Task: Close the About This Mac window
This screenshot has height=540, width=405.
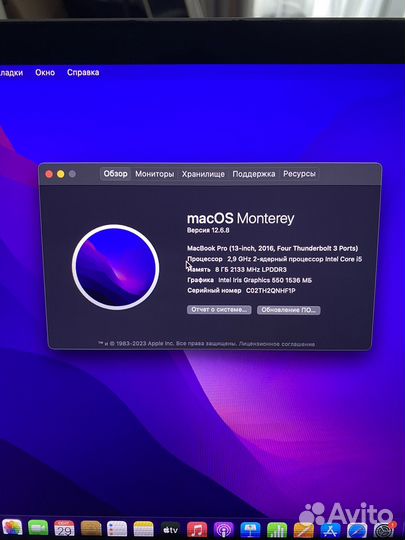Action: click(49, 174)
